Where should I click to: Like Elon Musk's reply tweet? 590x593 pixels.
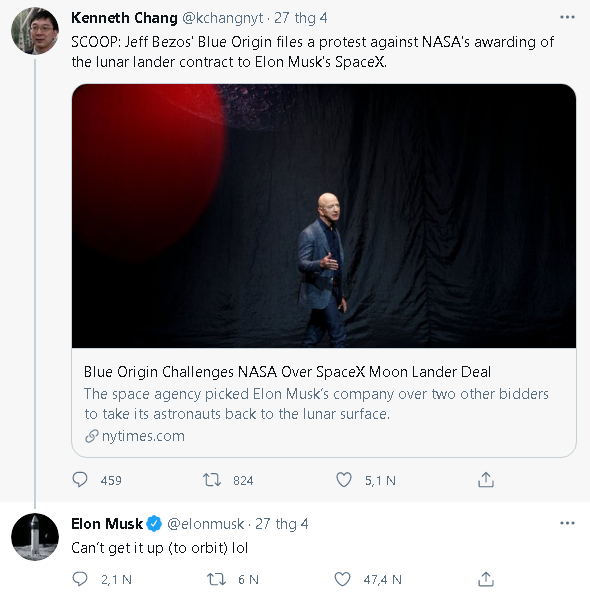(343, 579)
